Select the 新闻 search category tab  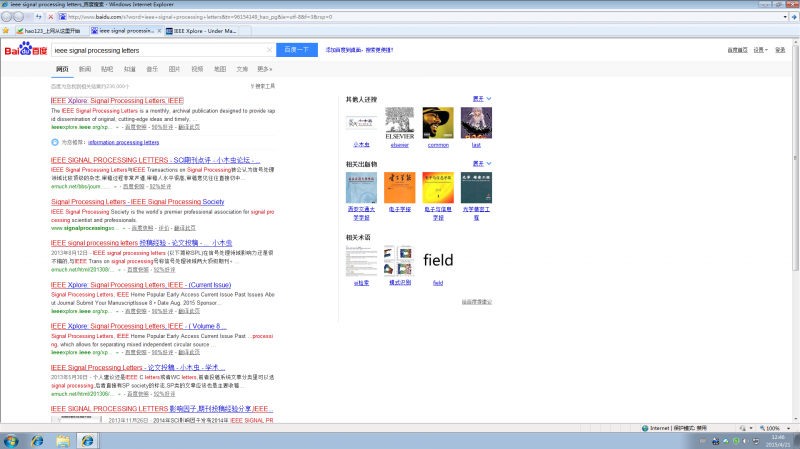(85, 69)
